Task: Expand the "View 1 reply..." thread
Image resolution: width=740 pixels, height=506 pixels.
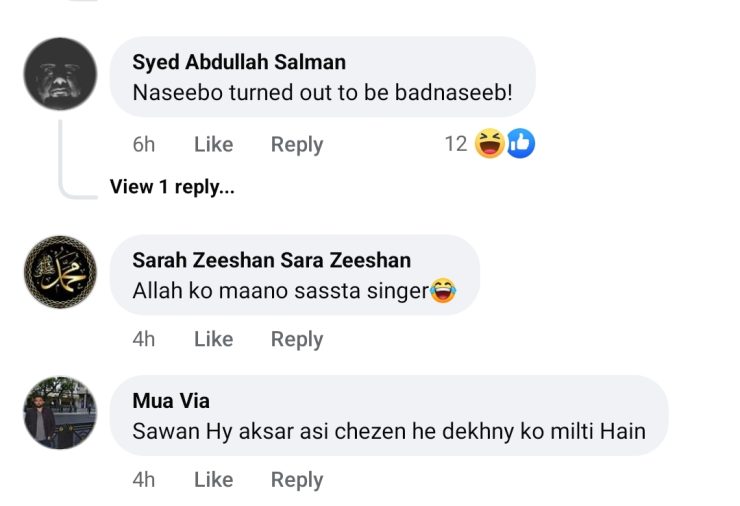Action: 172,186
